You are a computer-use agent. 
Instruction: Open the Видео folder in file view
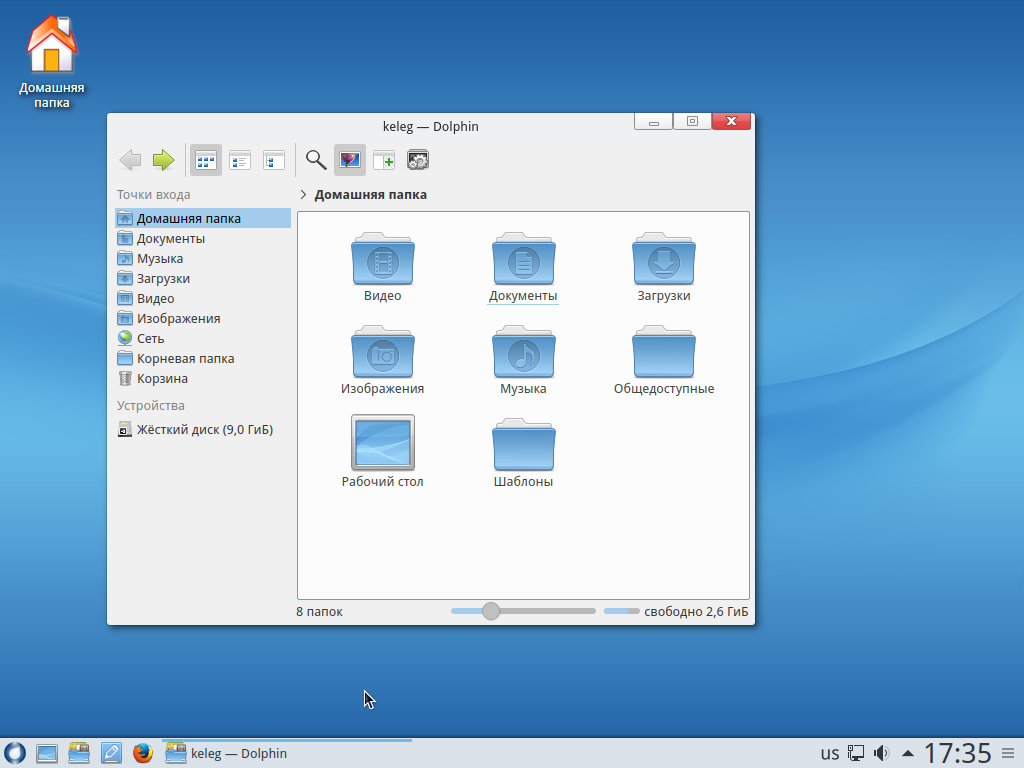(383, 263)
